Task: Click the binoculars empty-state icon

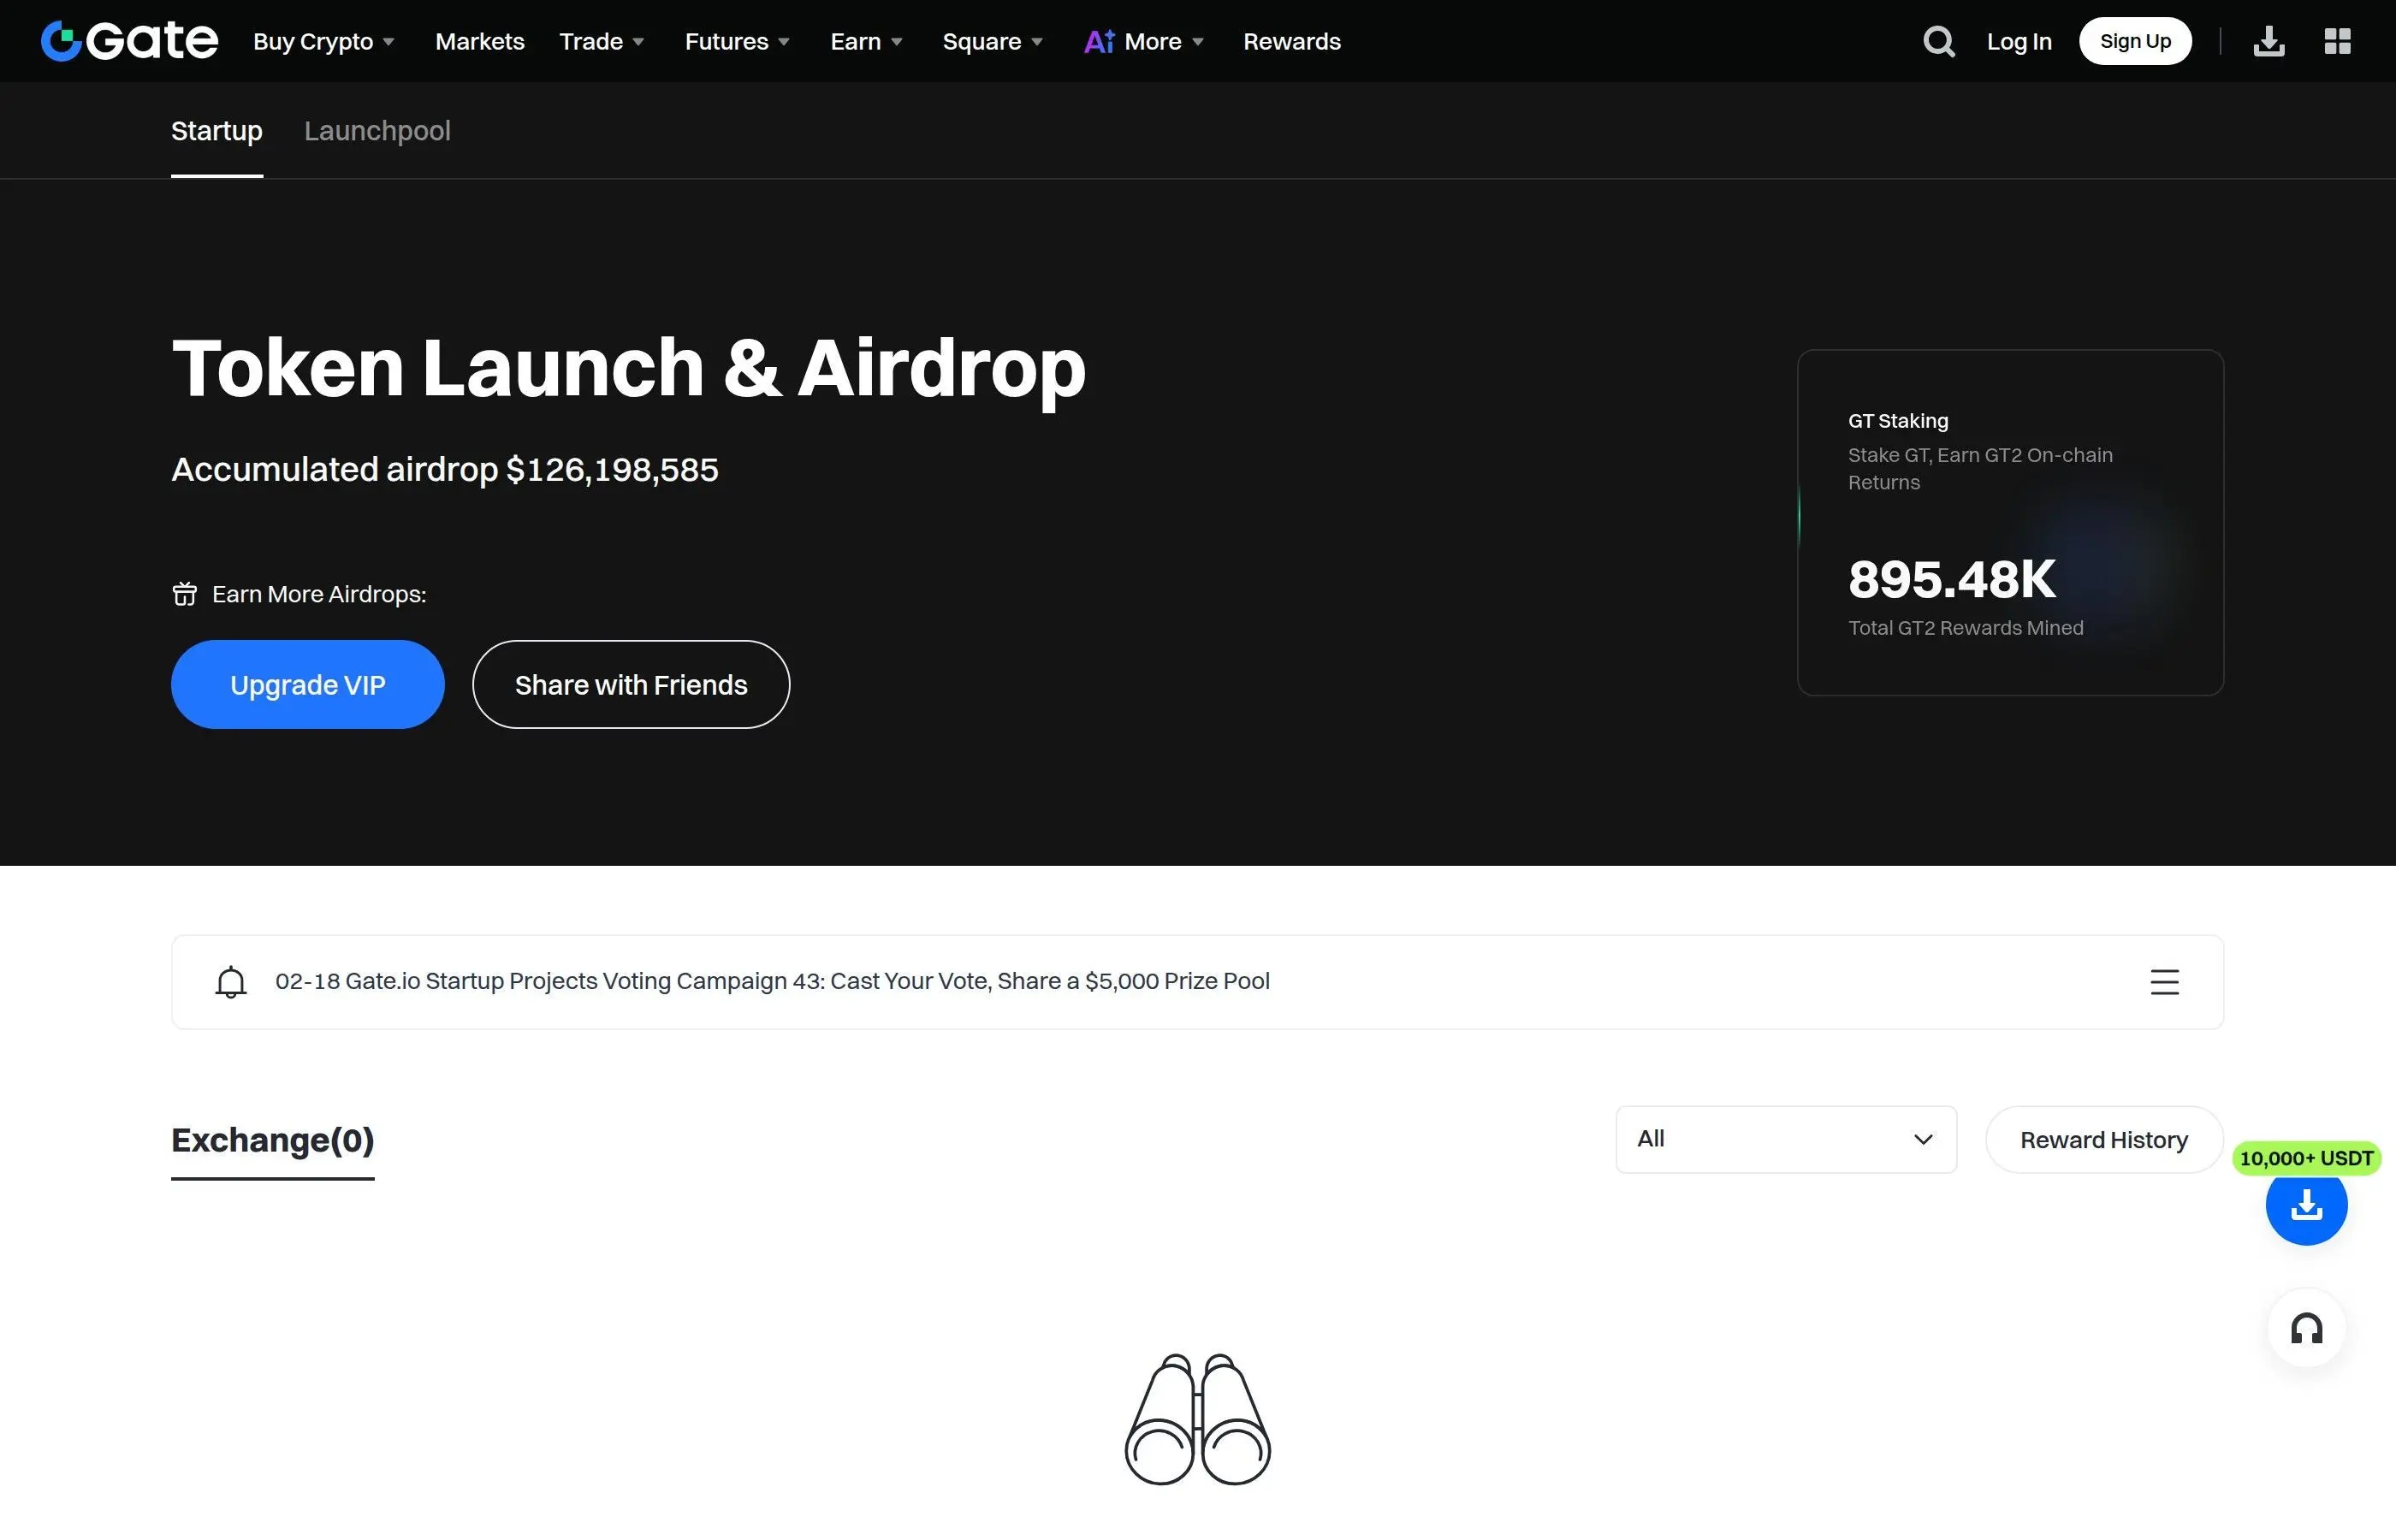Action: 1197,1419
